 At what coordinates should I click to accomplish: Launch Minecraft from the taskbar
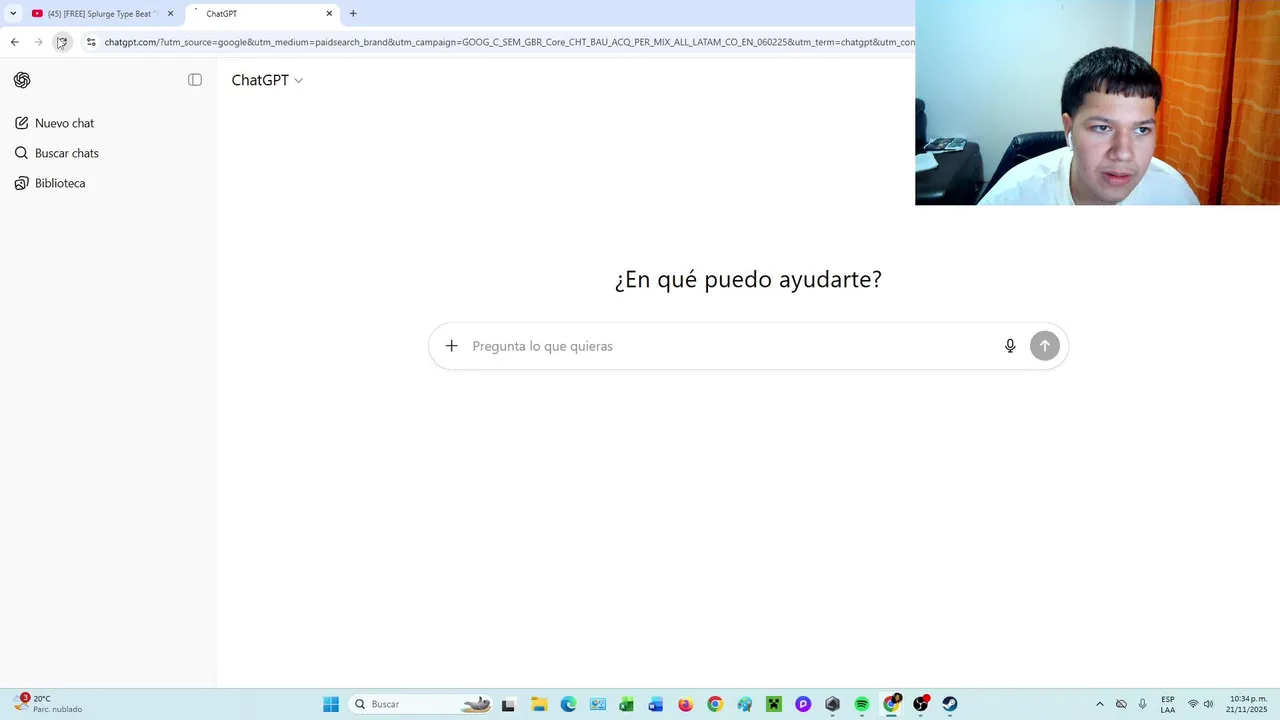(x=773, y=704)
